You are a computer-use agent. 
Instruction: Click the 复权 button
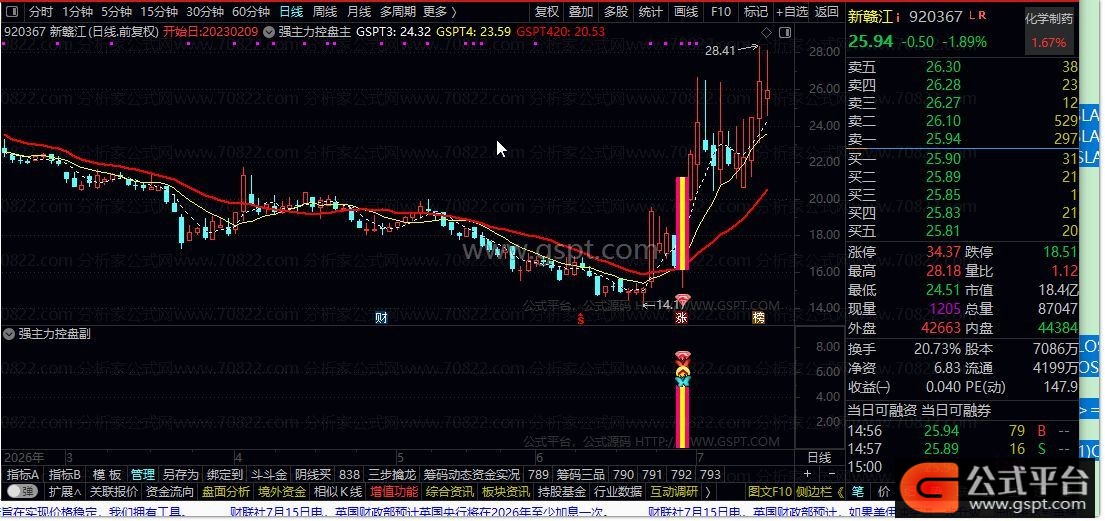[546, 11]
